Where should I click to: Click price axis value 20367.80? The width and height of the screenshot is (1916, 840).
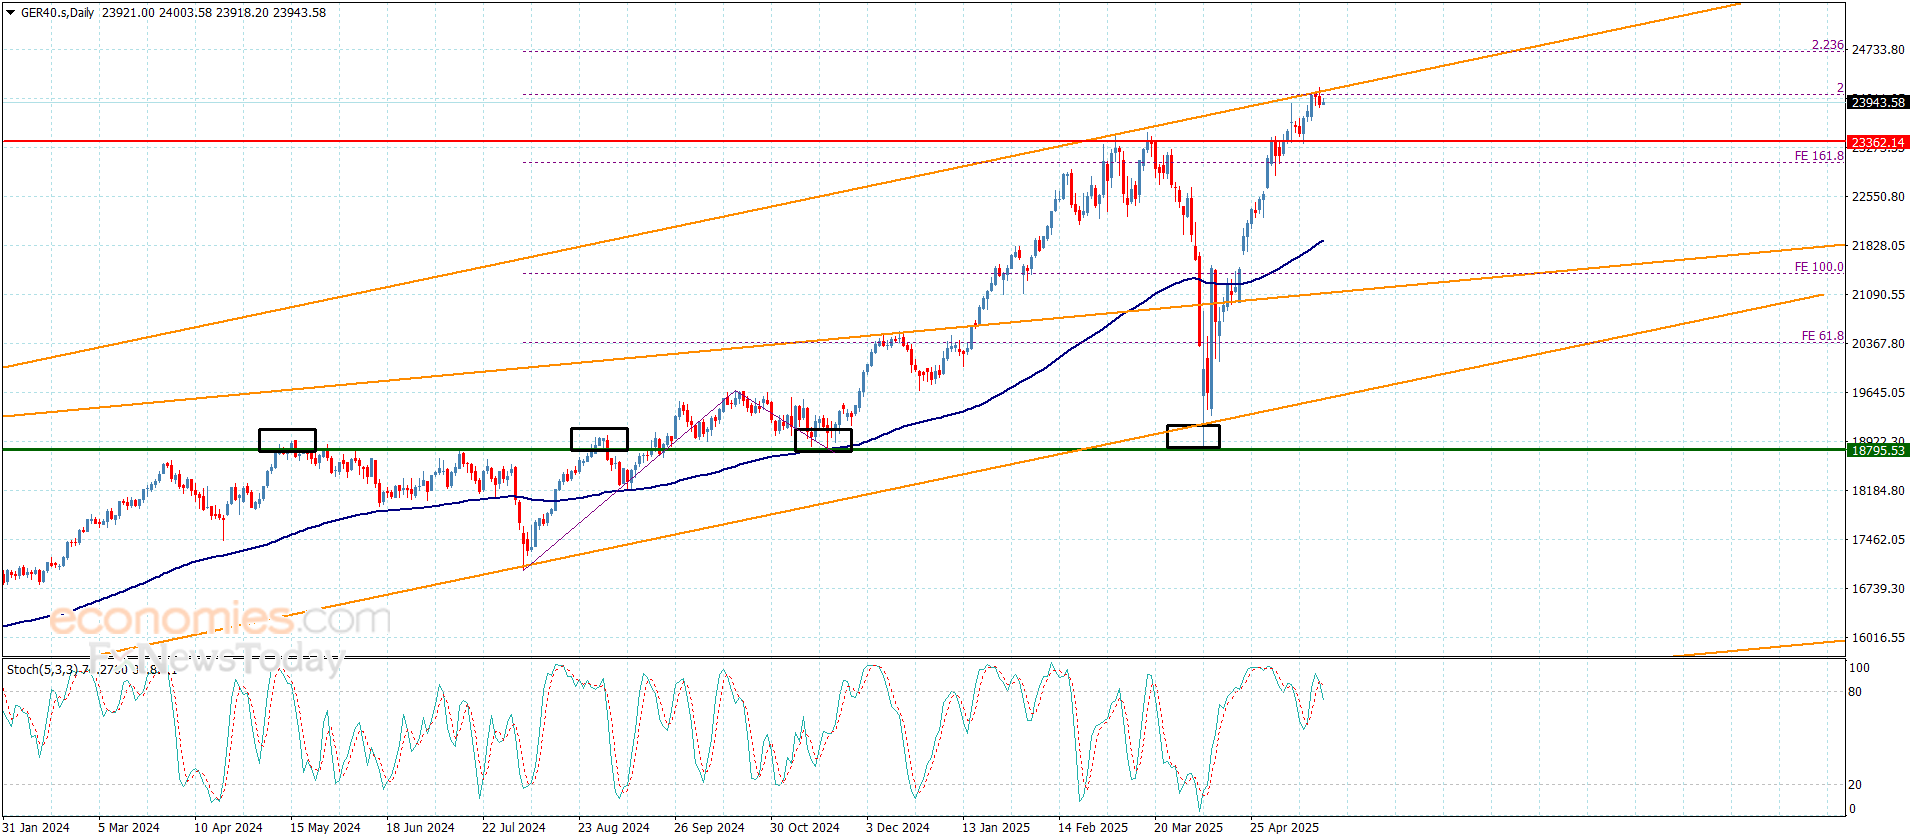[x=1878, y=344]
